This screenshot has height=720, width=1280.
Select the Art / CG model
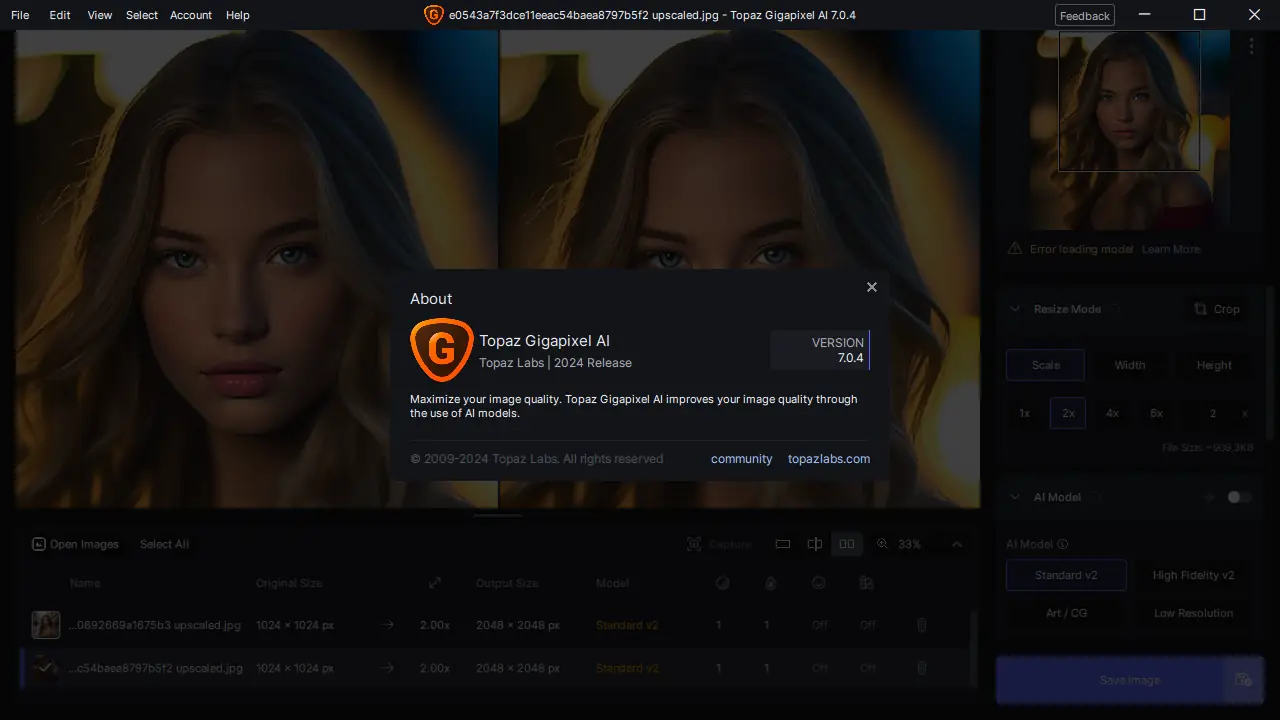click(1066, 613)
